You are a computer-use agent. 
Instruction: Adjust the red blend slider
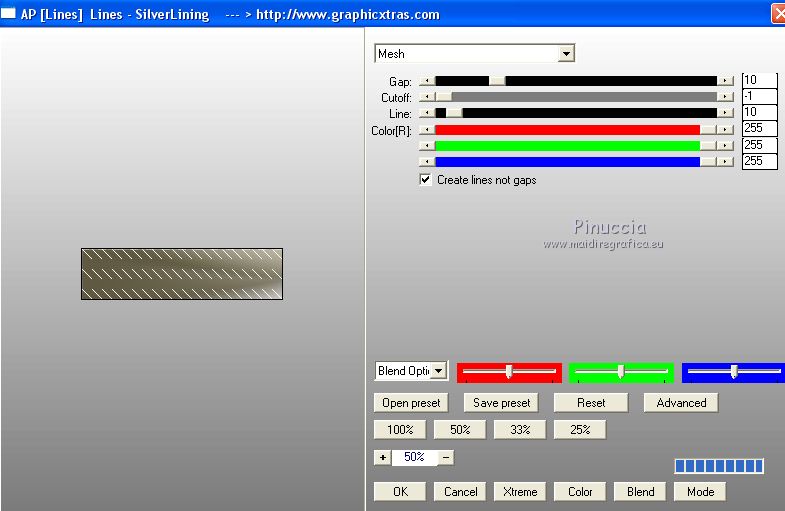(509, 372)
